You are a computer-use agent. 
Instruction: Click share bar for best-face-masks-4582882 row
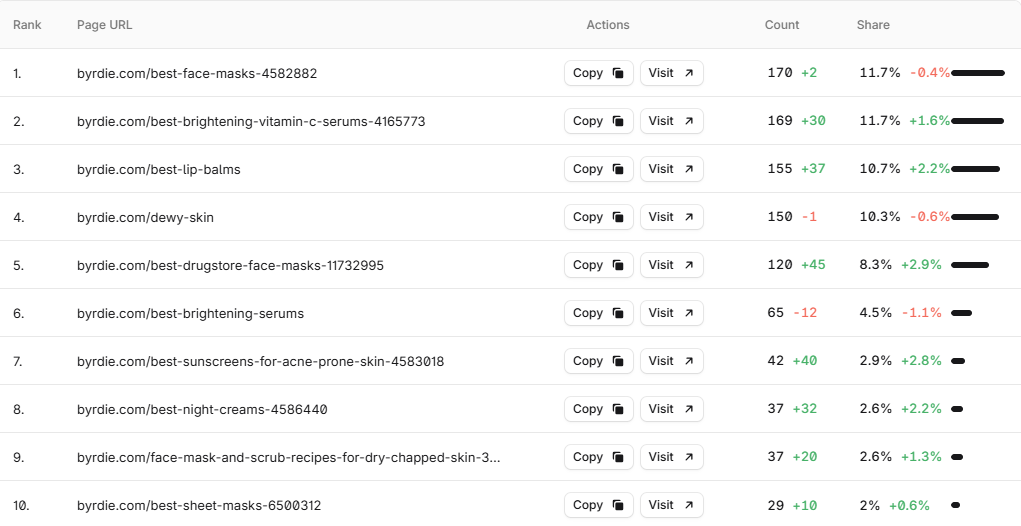978,73
